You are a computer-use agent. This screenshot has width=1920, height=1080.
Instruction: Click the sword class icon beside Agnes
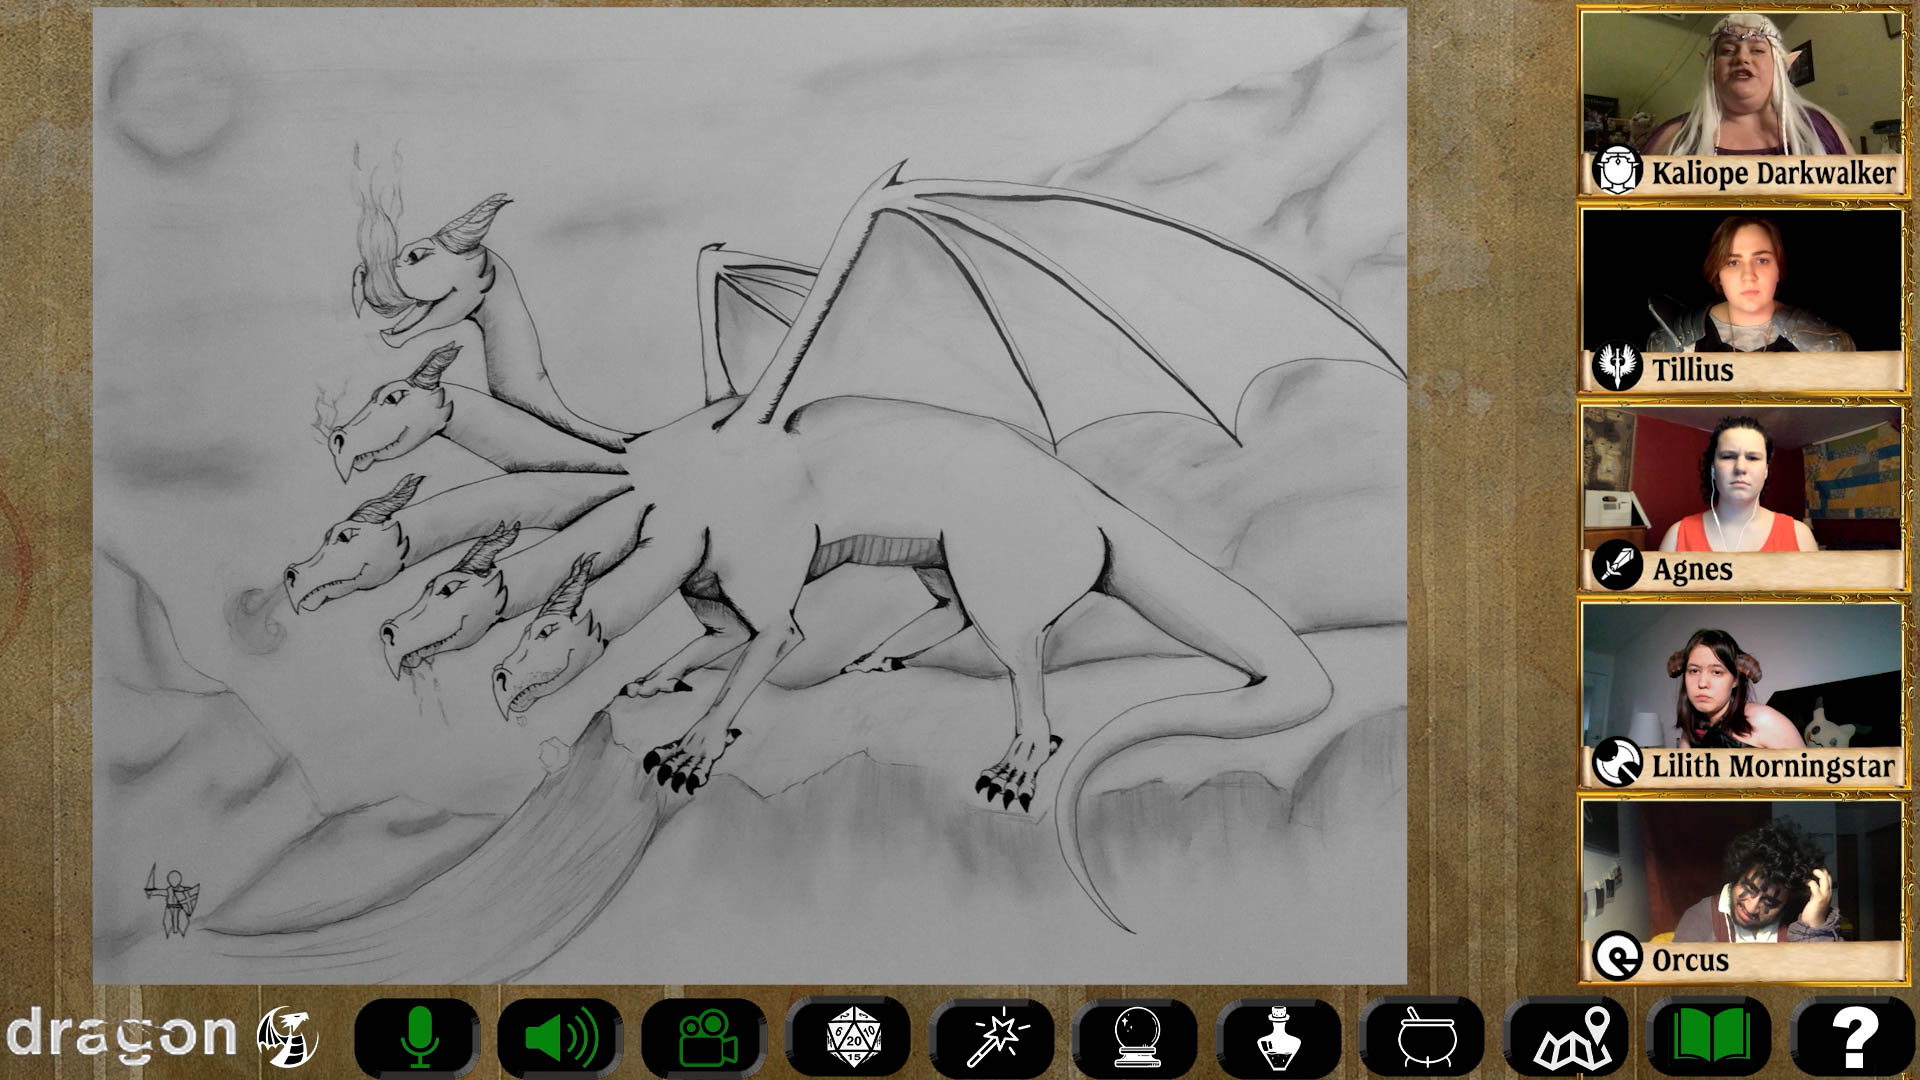click(x=1616, y=567)
